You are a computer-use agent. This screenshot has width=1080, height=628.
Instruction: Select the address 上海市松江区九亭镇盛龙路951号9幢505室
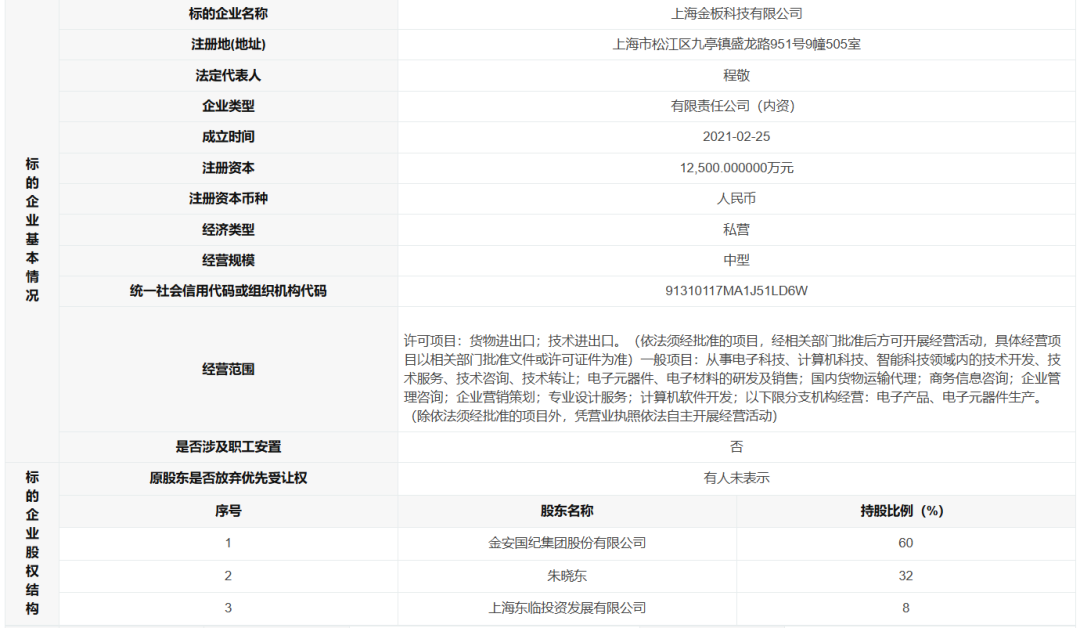pyautogui.click(x=736, y=44)
